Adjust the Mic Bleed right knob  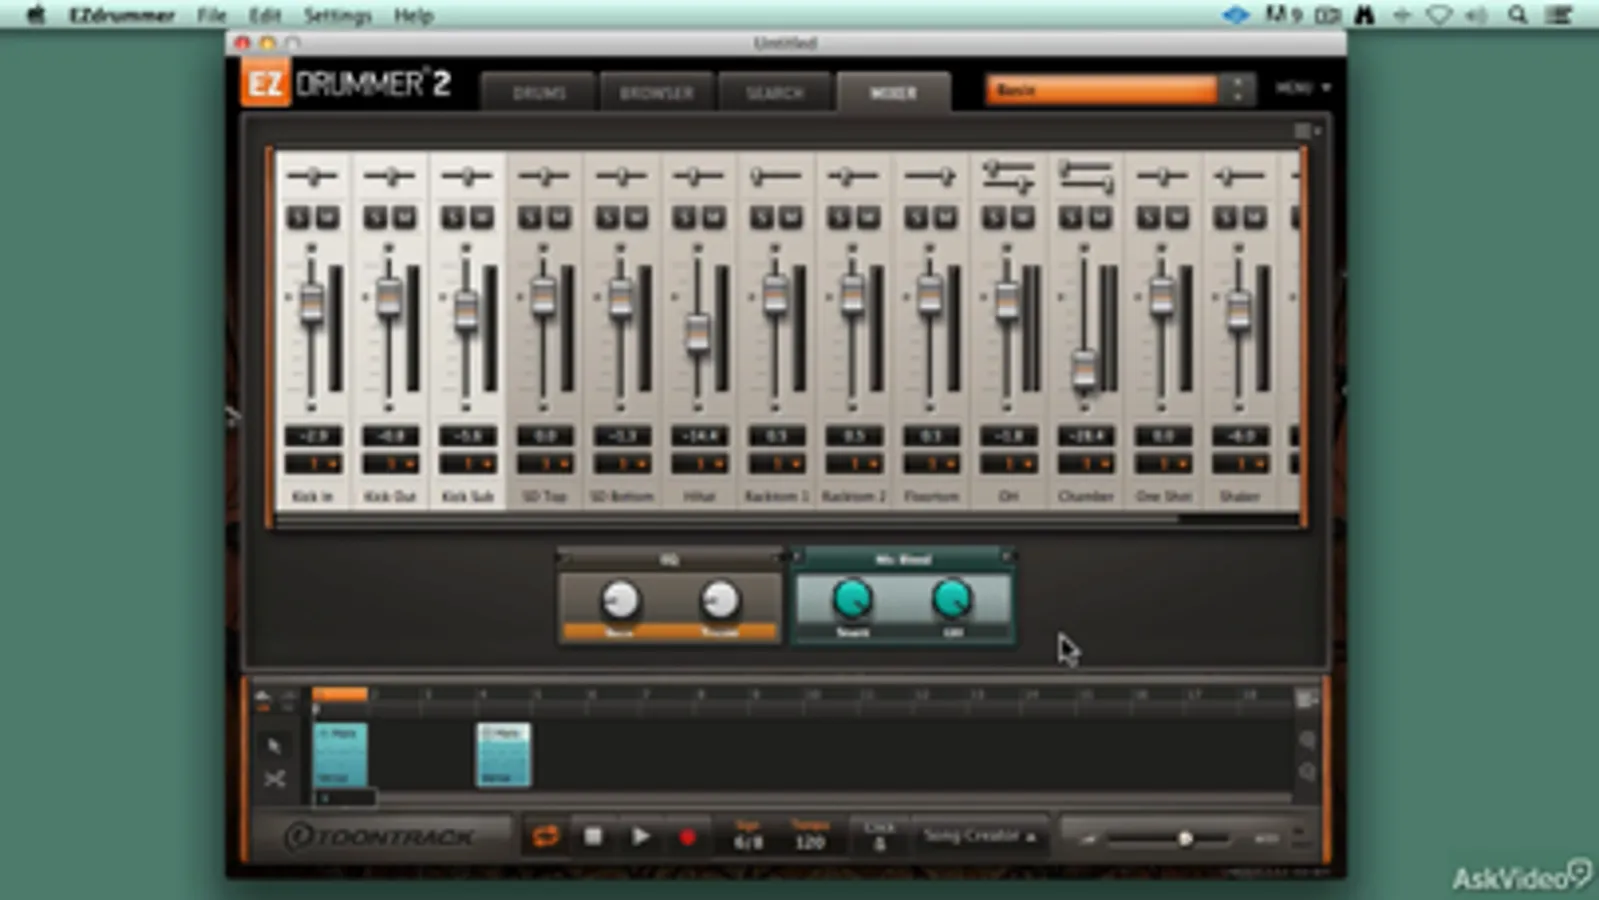click(x=952, y=599)
